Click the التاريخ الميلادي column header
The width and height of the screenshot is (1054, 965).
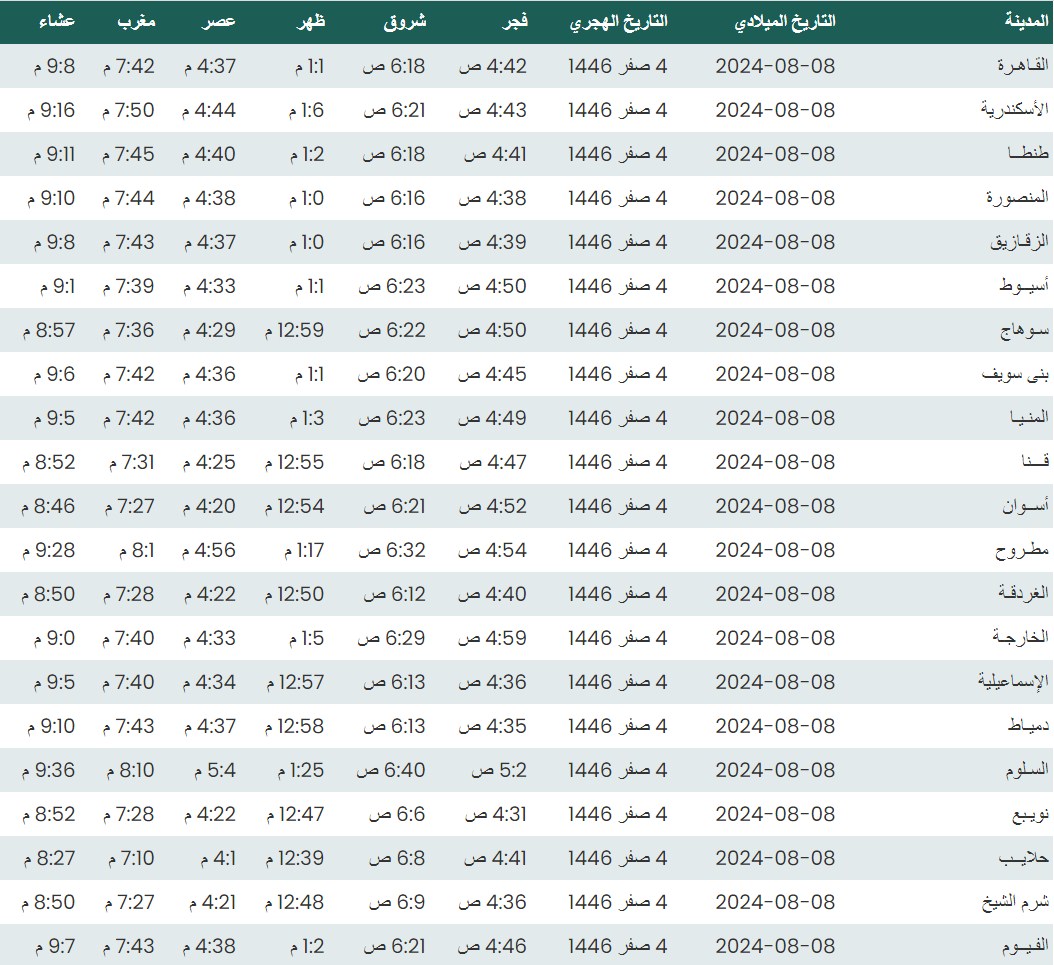click(x=784, y=21)
